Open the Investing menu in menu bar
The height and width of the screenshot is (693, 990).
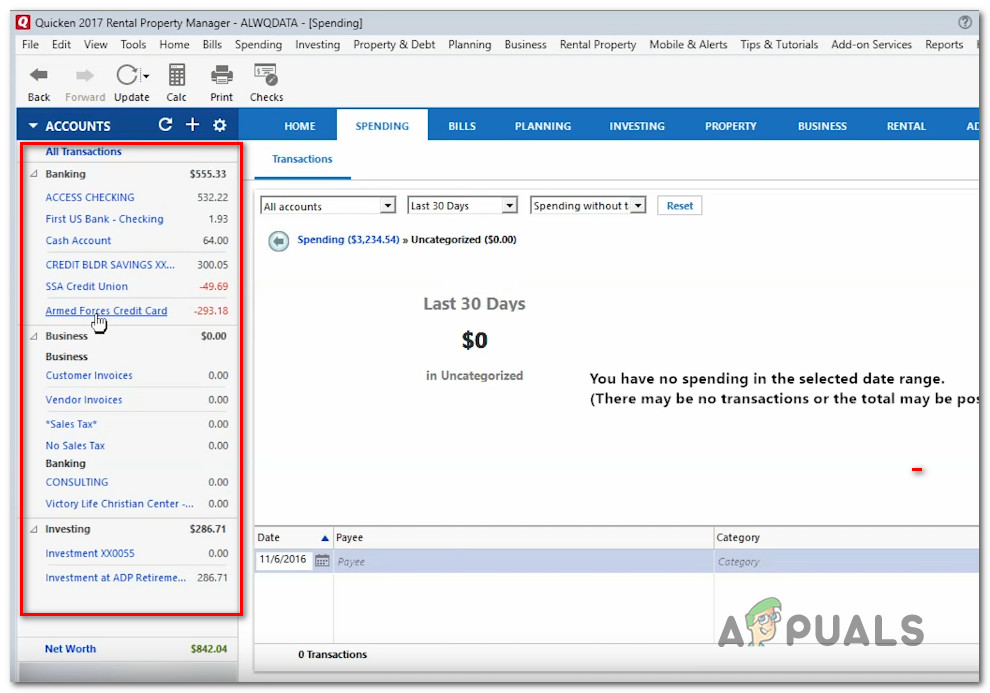pyautogui.click(x=318, y=44)
